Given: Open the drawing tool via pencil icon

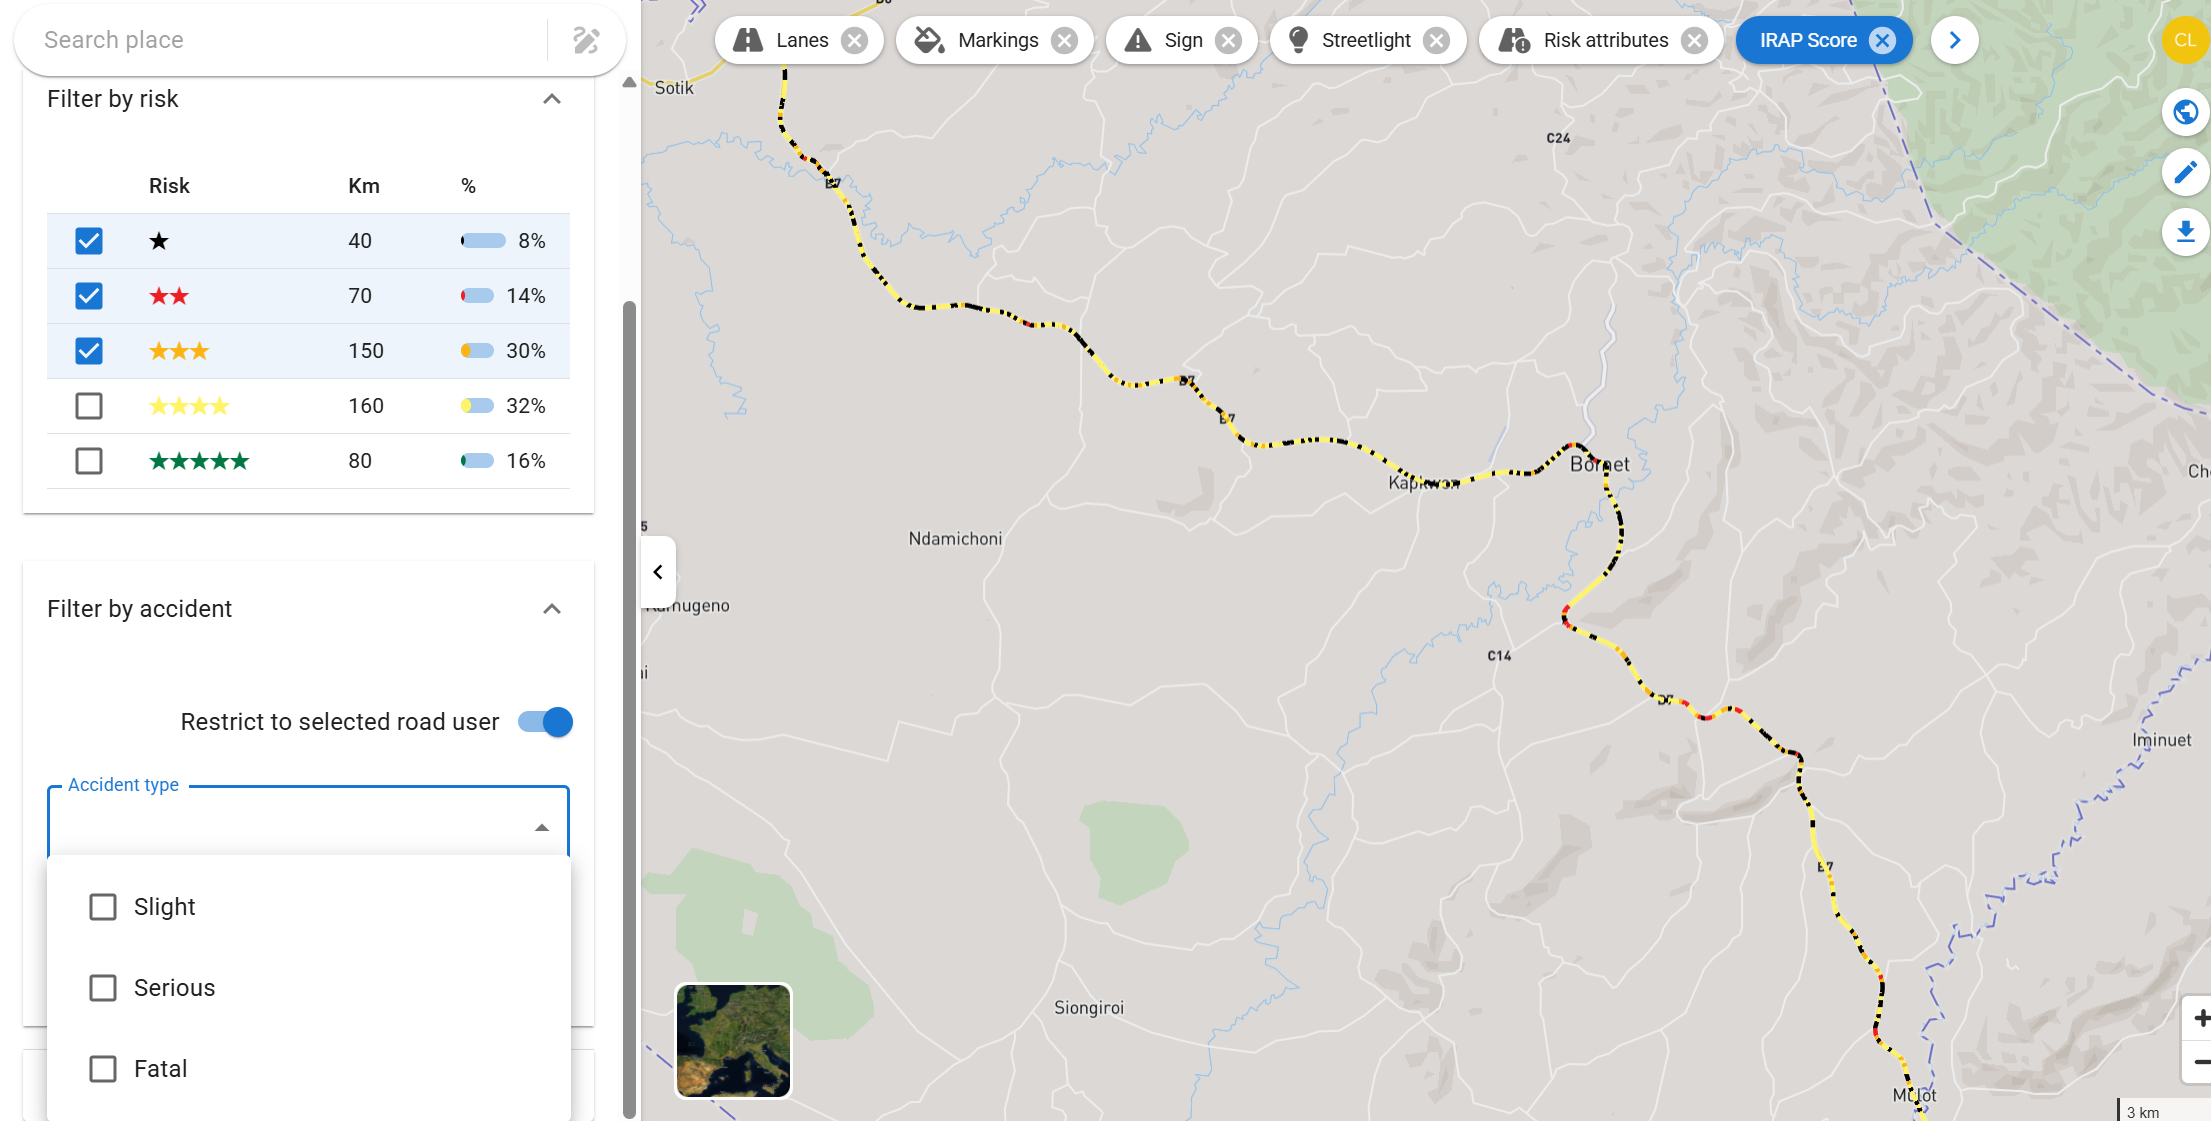Looking at the screenshot, I should point(2186,172).
